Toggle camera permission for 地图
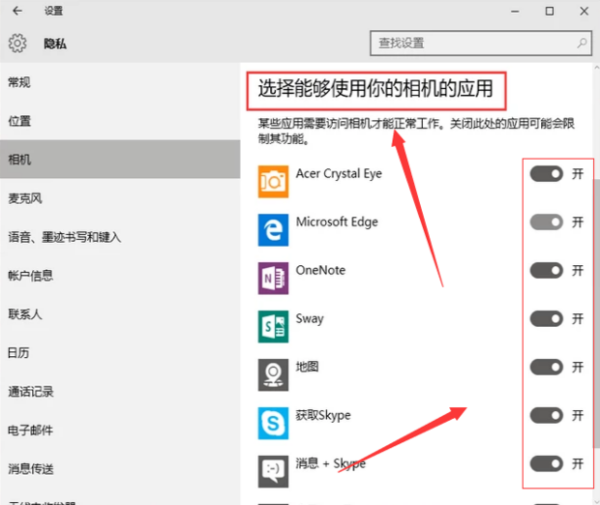600x505 pixels. point(546,367)
